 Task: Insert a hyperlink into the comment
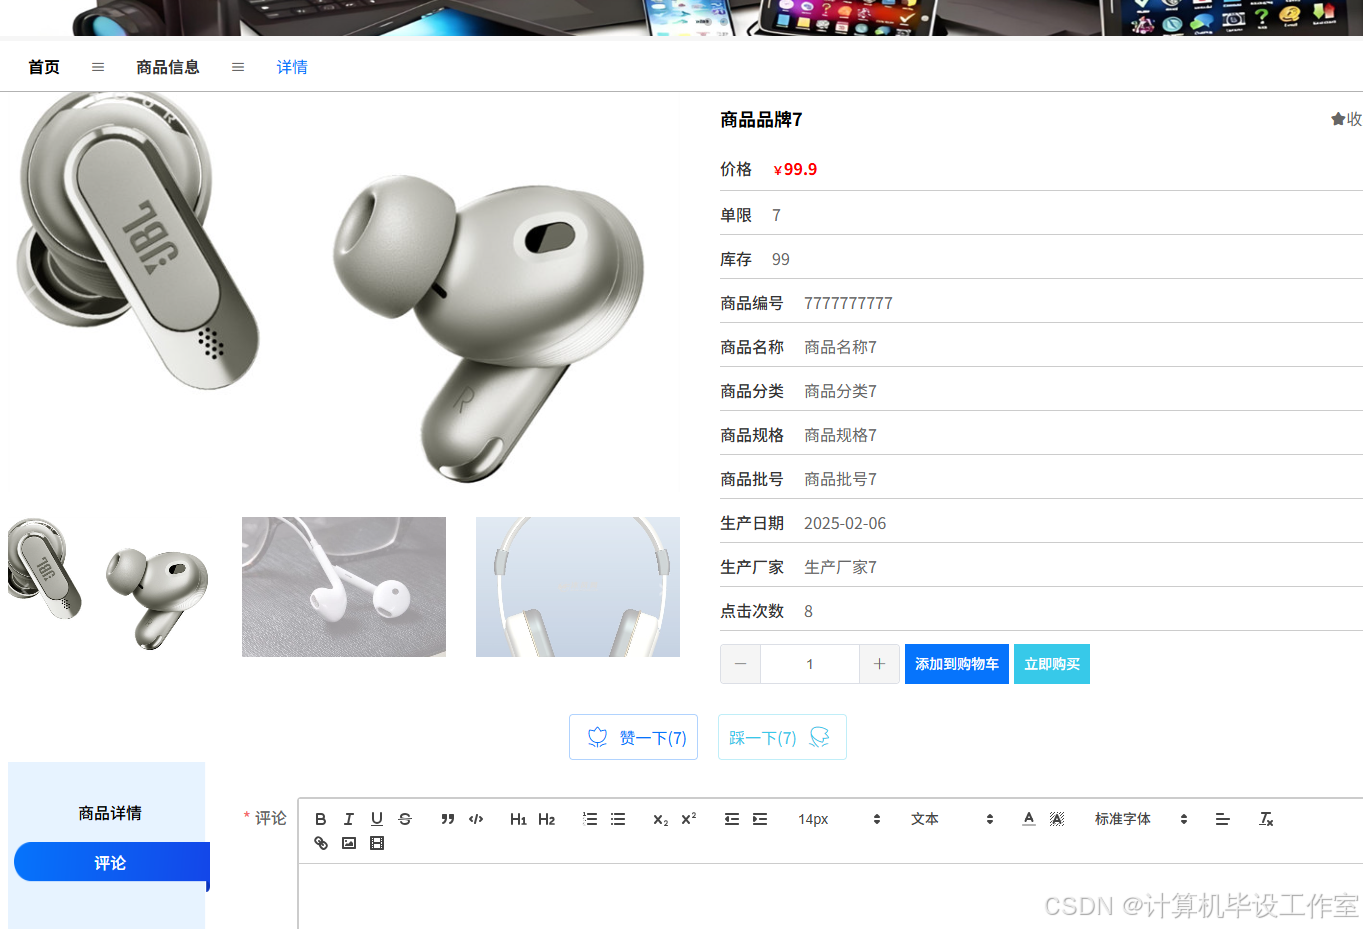321,843
